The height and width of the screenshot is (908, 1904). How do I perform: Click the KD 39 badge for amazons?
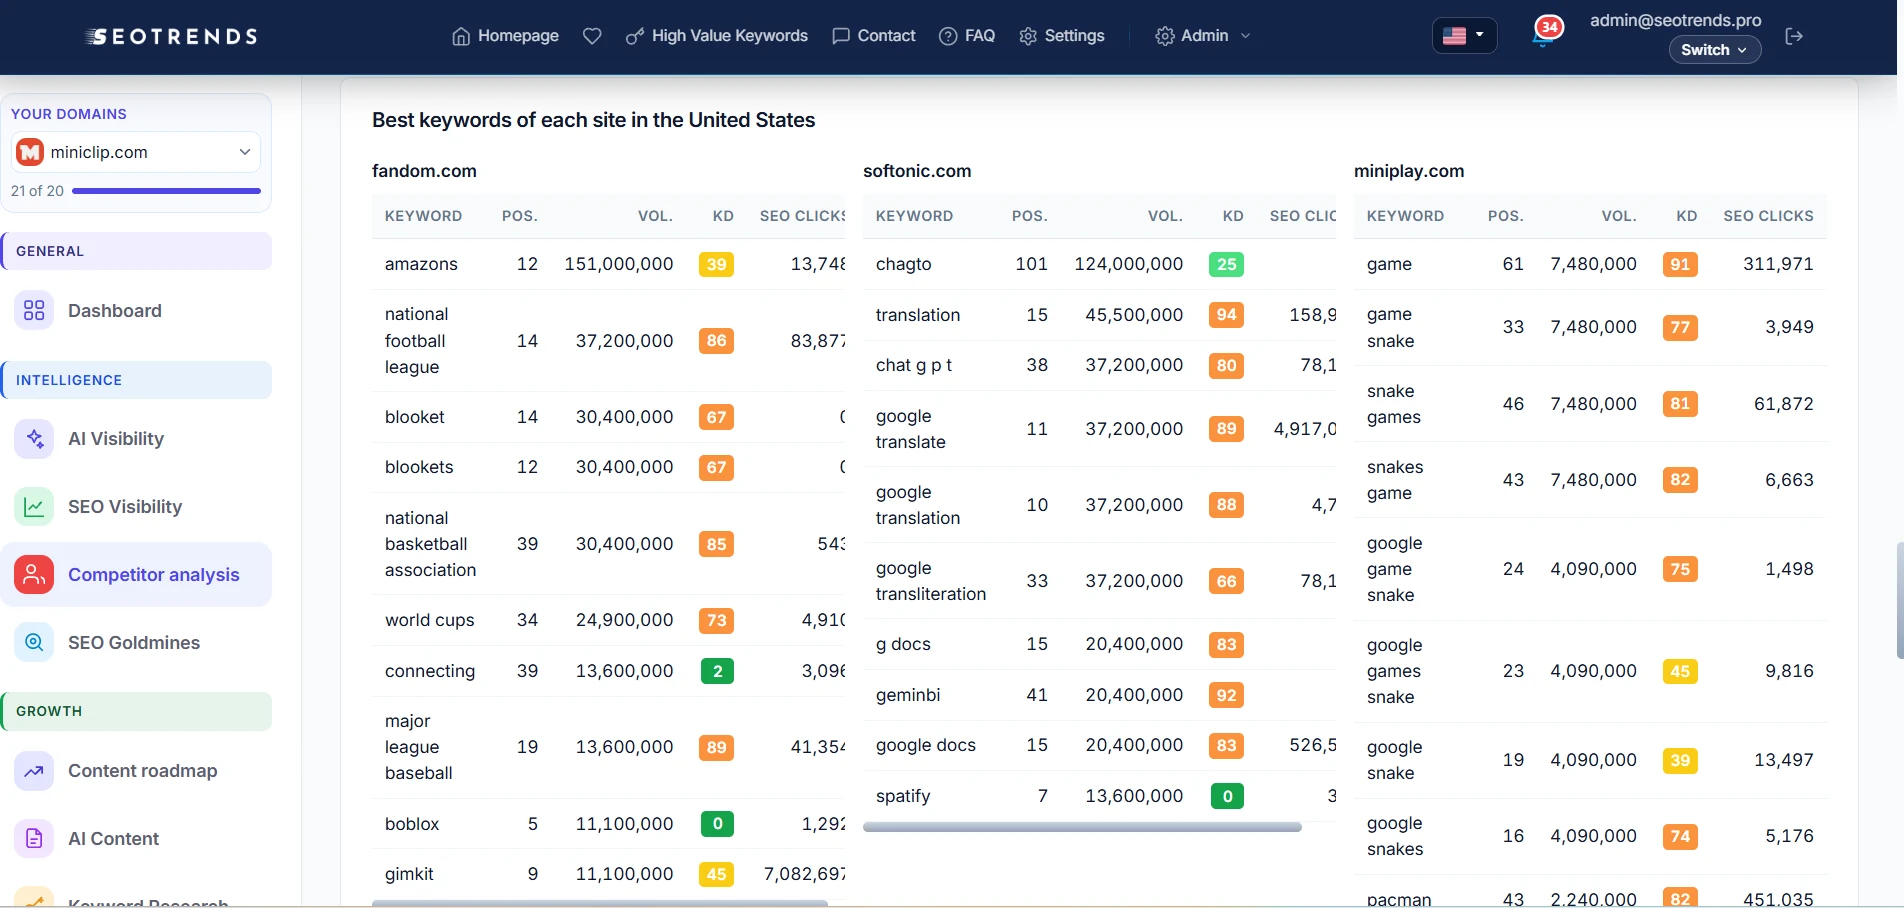click(x=716, y=264)
